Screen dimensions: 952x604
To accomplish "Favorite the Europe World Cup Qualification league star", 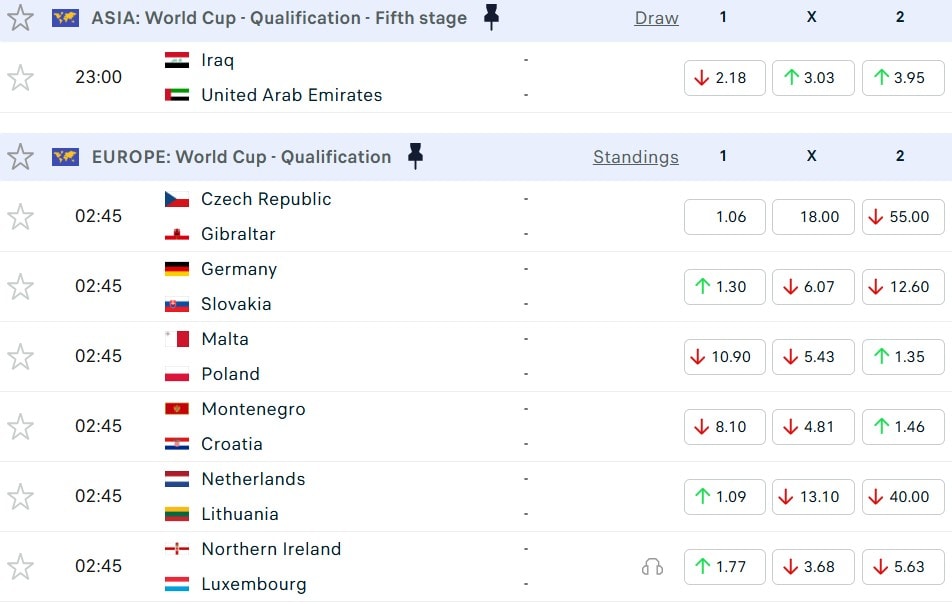I will 21,157.
